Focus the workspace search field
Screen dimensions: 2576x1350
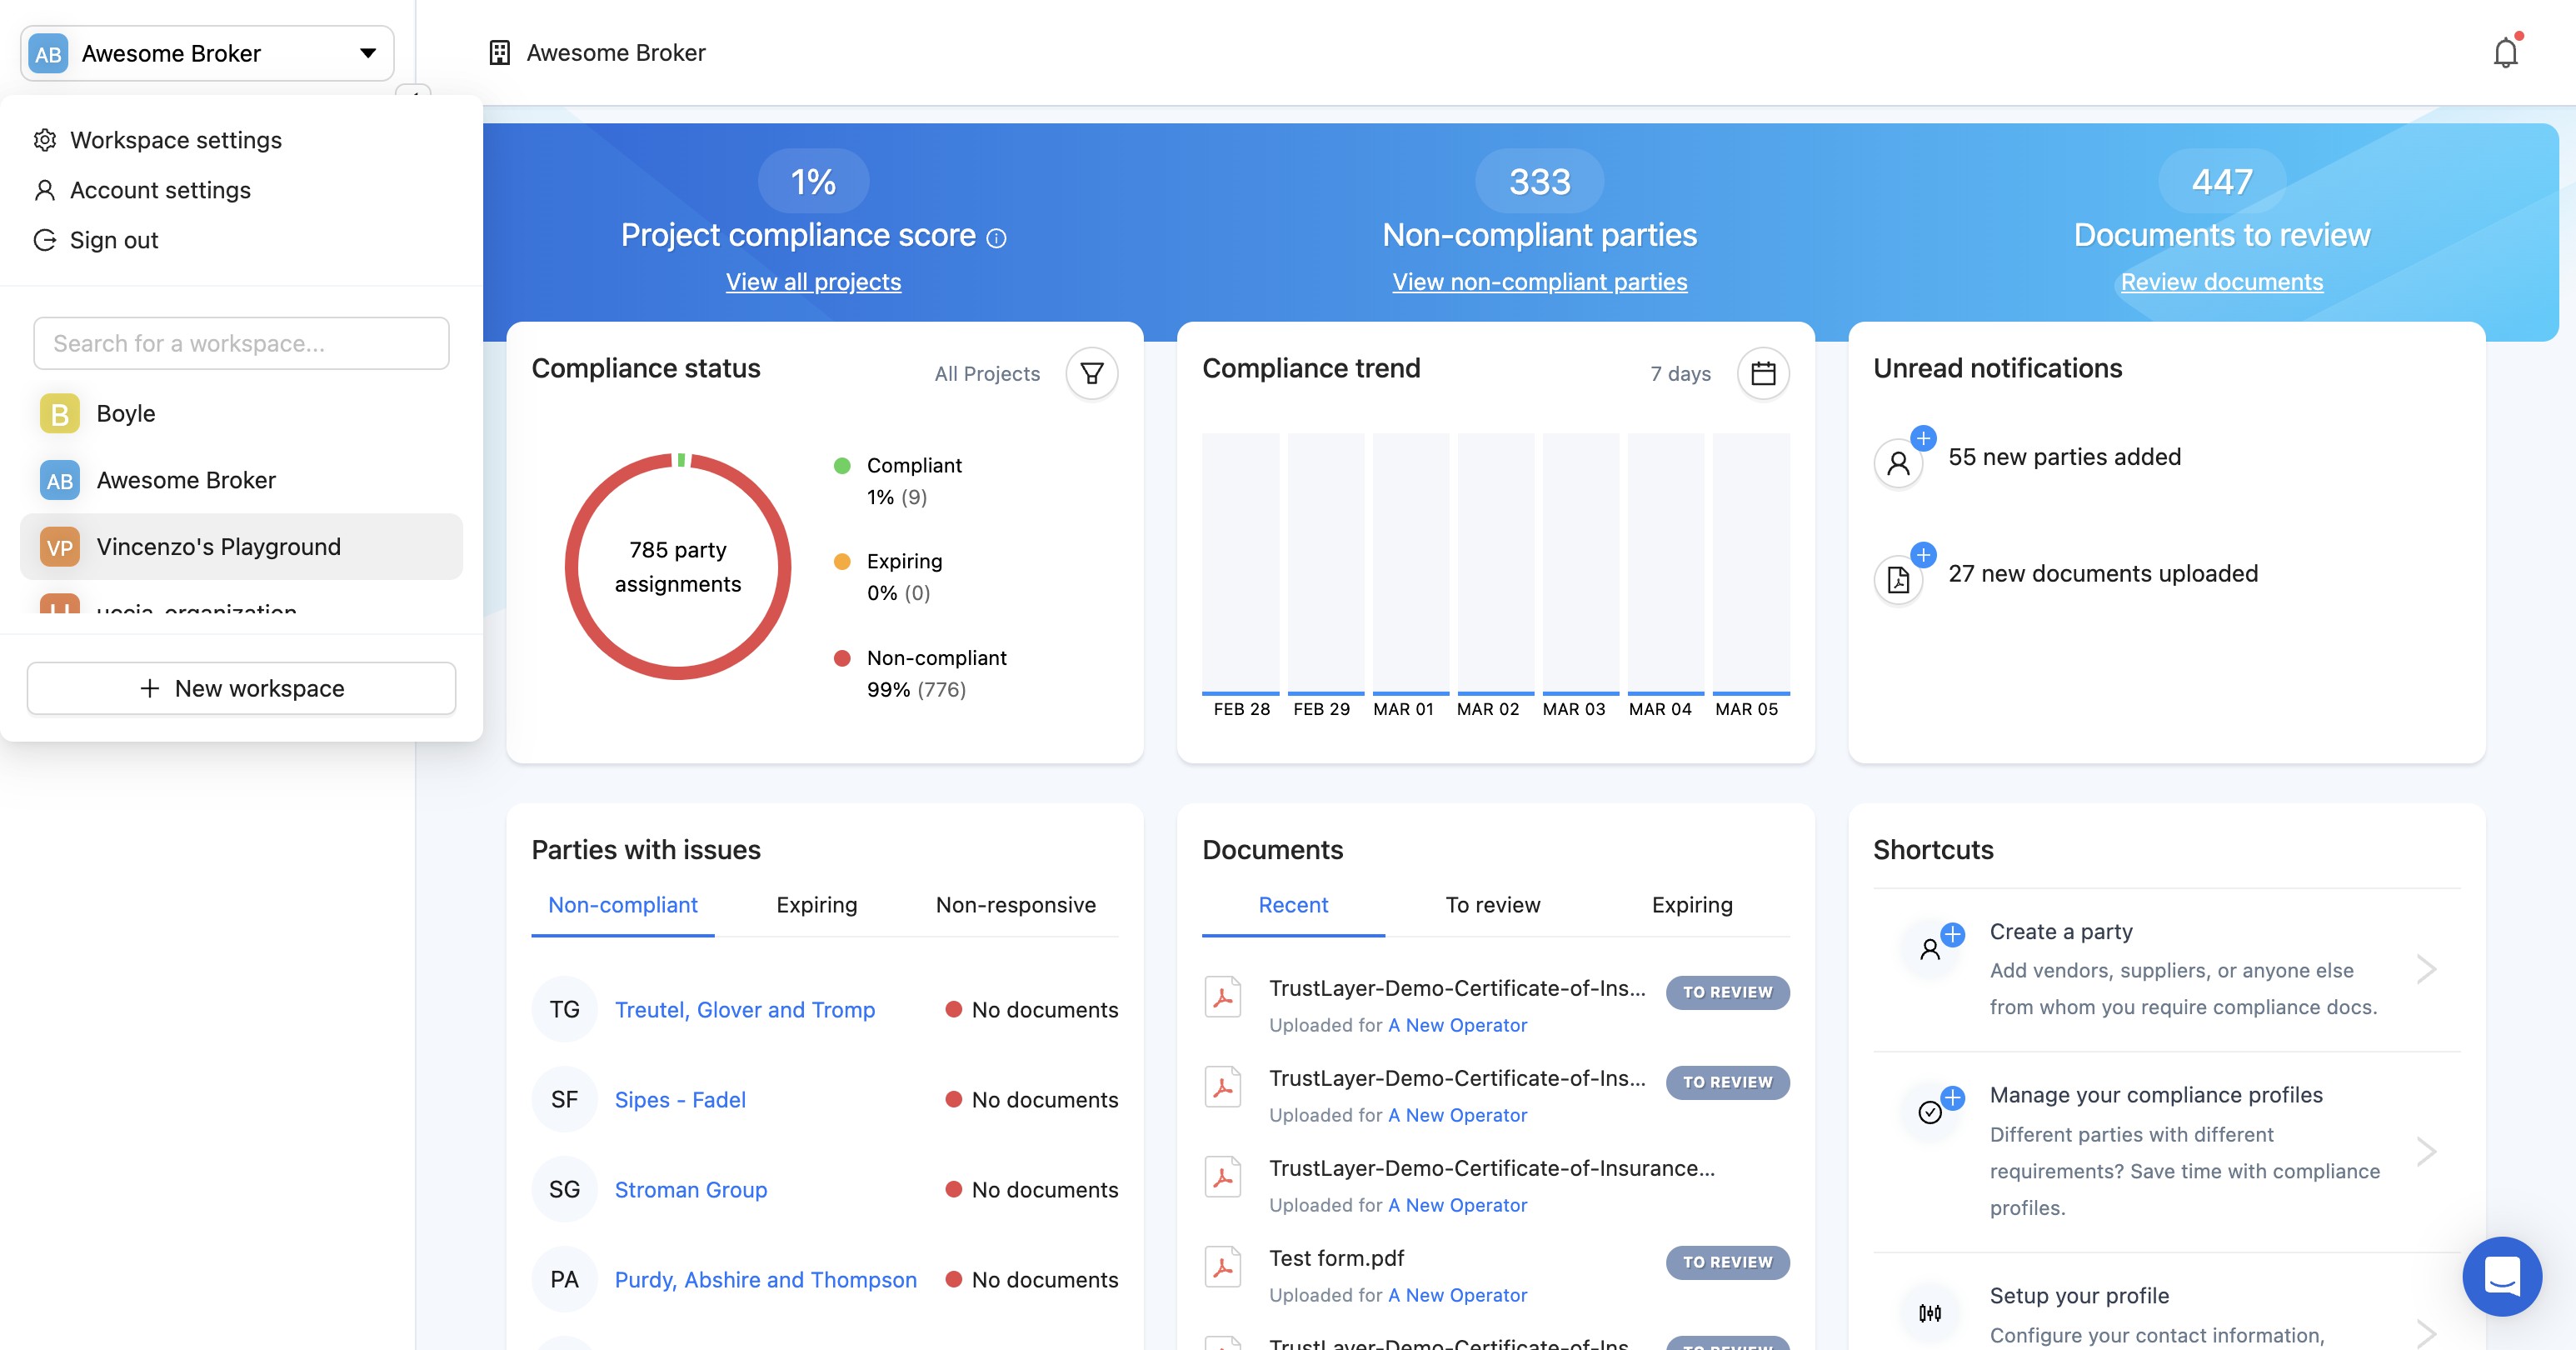241,343
